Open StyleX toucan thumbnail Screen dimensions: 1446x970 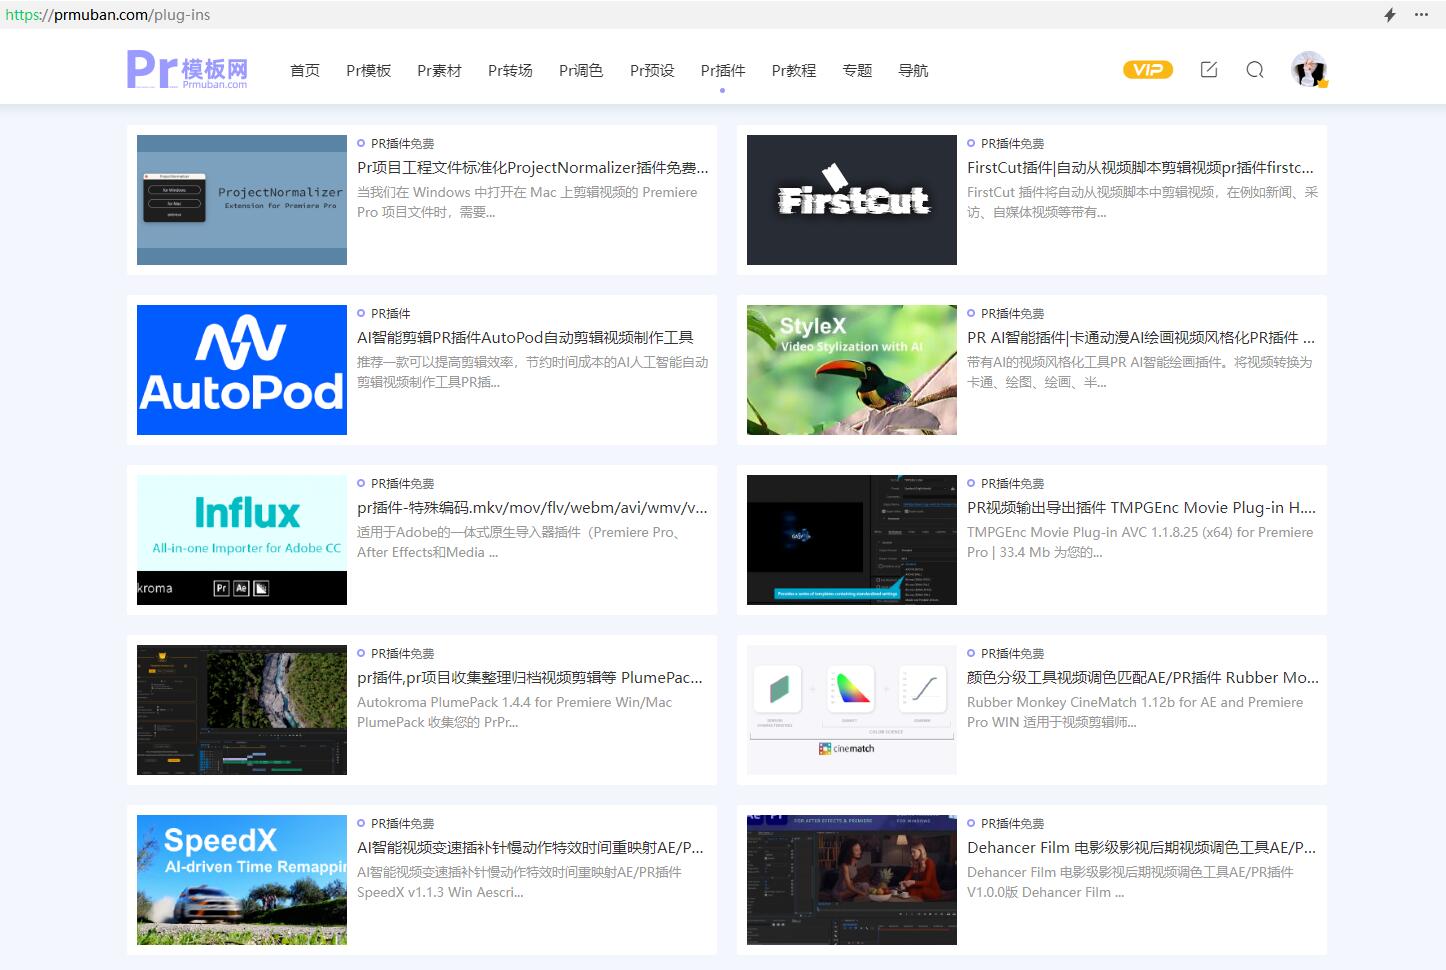click(x=852, y=370)
